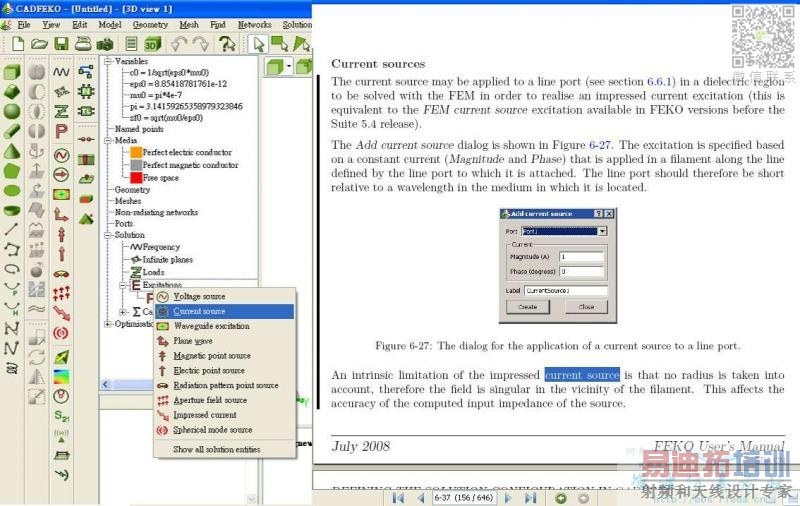
Task: Go to previous page in PDF viewer
Action: pyautogui.click(x=421, y=498)
